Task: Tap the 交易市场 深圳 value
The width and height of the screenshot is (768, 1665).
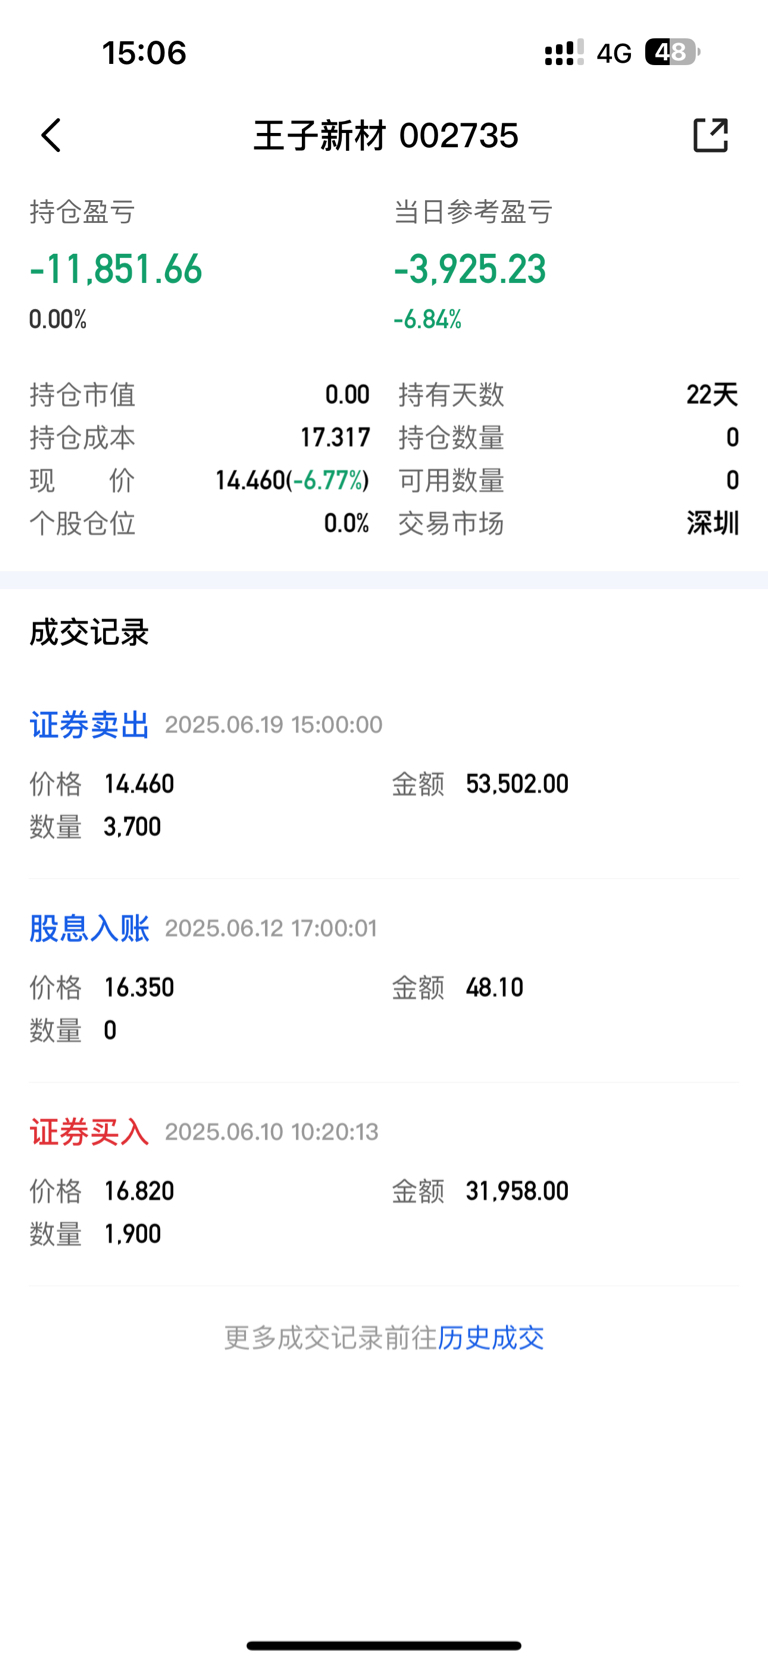Action: click(713, 523)
